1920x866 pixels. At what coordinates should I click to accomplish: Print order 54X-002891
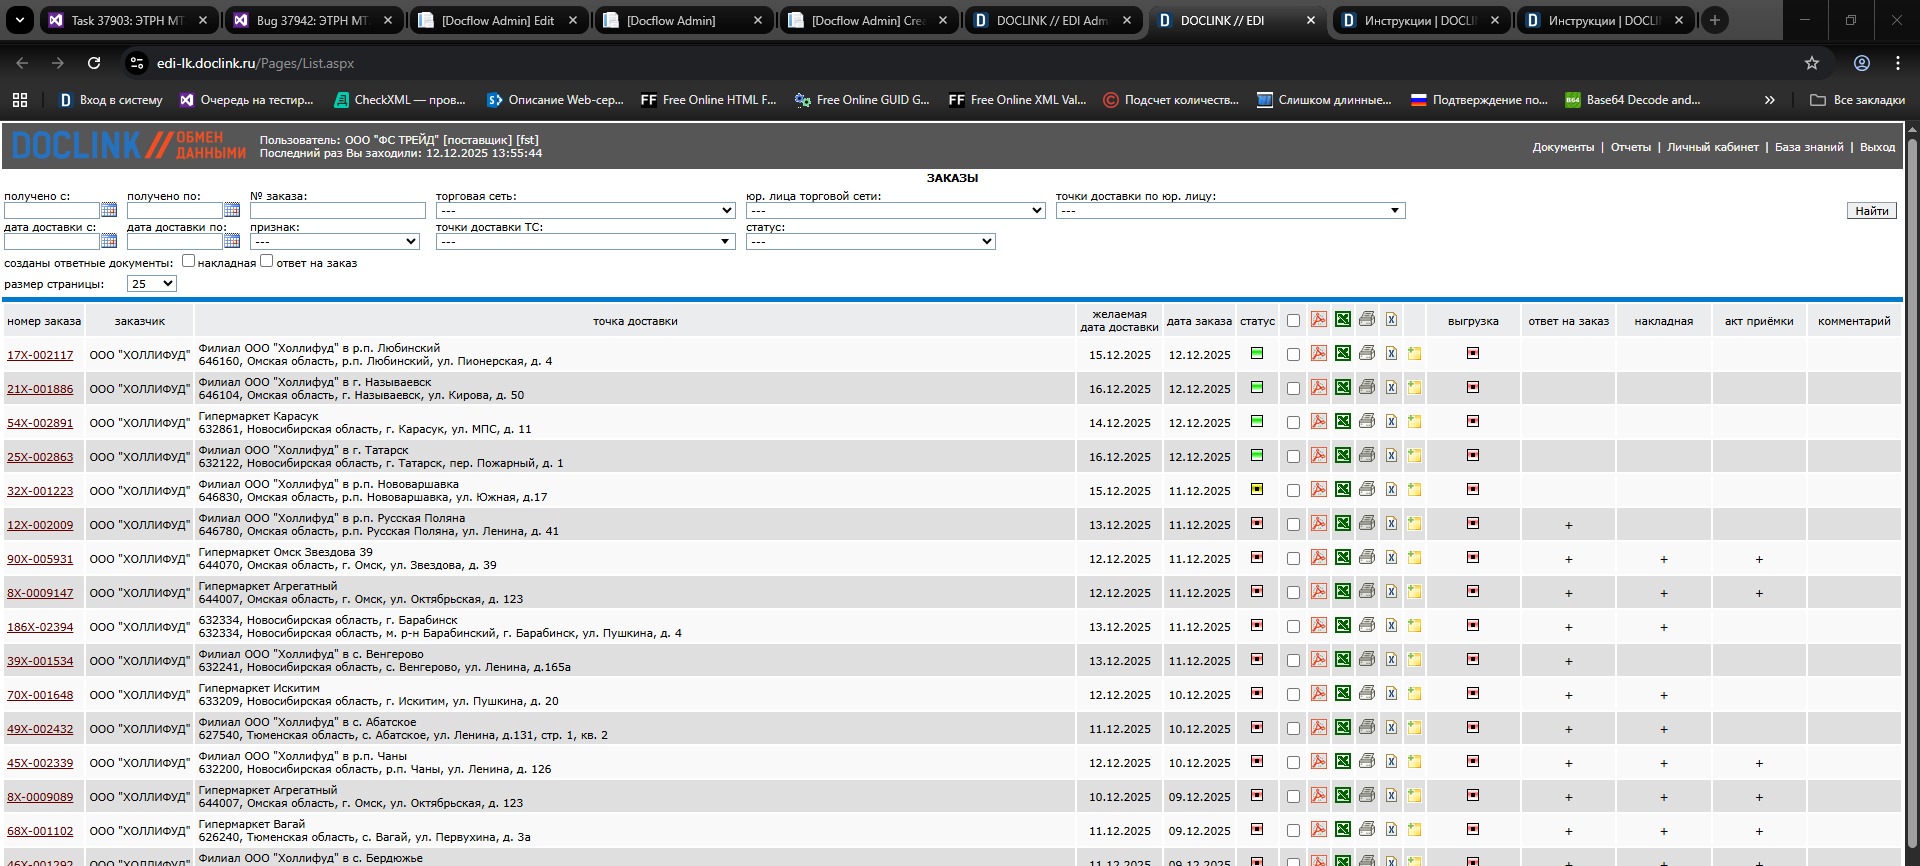pyautogui.click(x=1367, y=422)
